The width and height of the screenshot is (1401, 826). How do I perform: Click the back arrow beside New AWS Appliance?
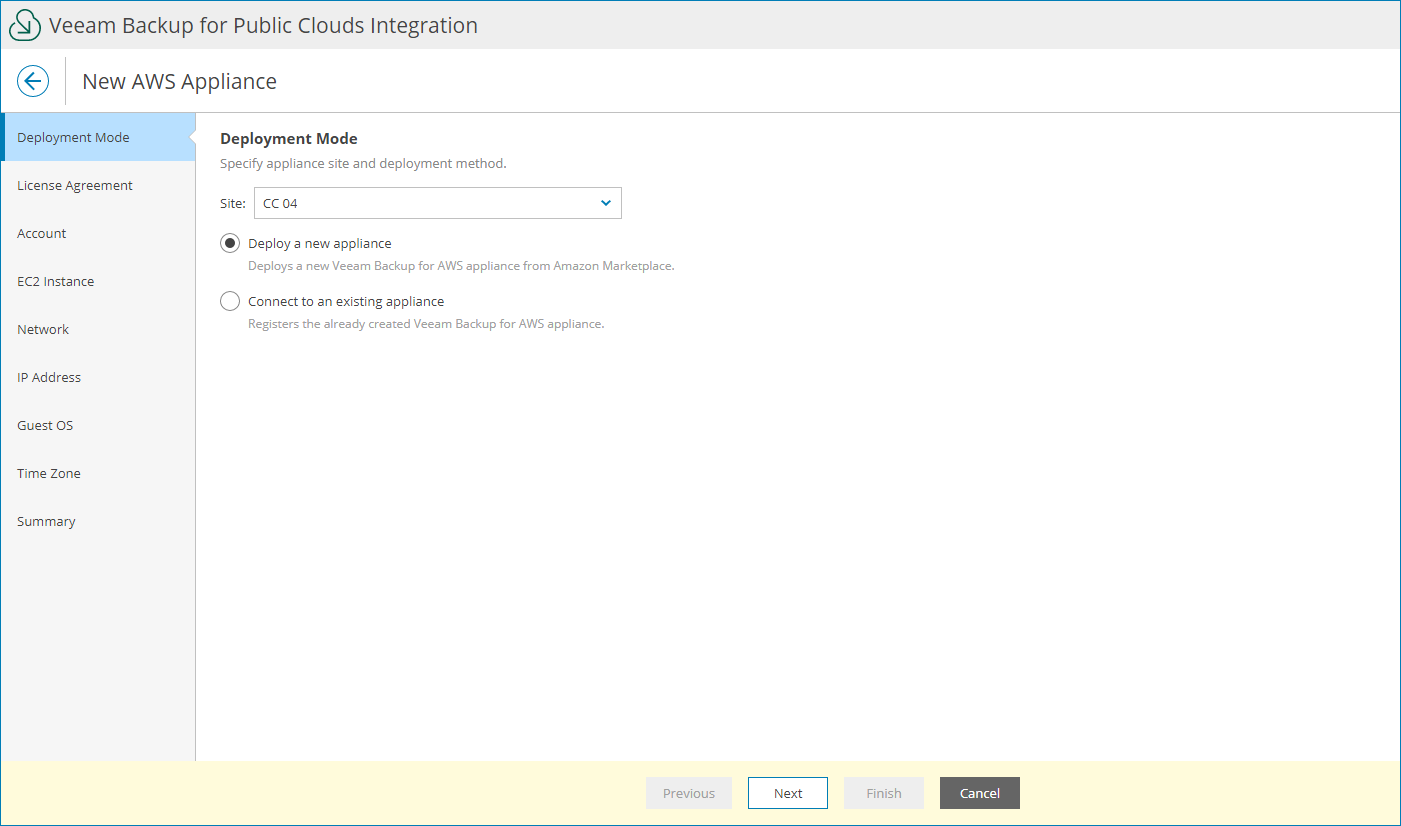33,81
